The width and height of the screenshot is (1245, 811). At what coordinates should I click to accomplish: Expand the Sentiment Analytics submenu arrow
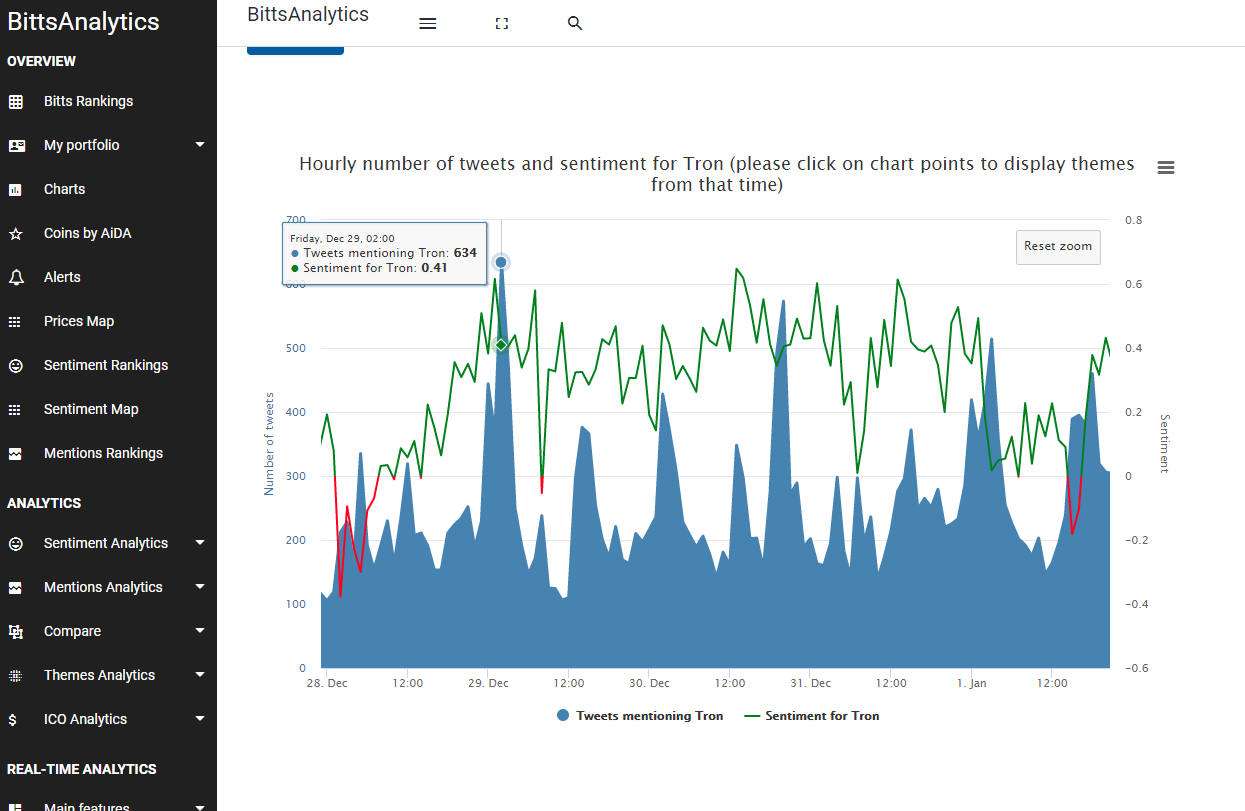[200, 543]
